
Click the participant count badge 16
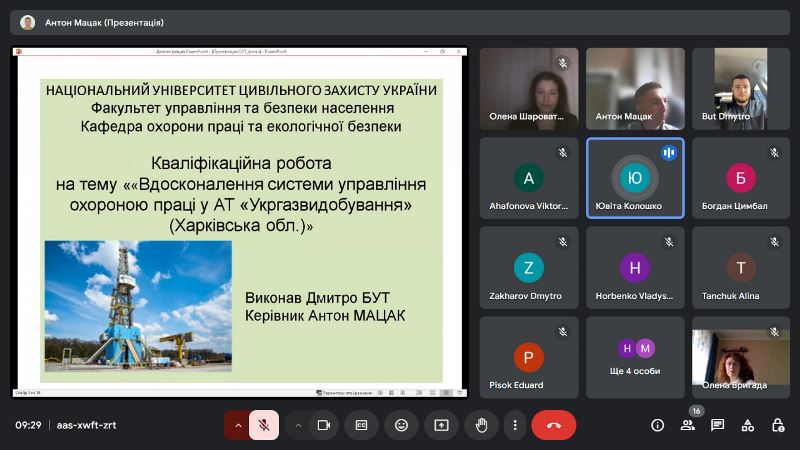696,411
